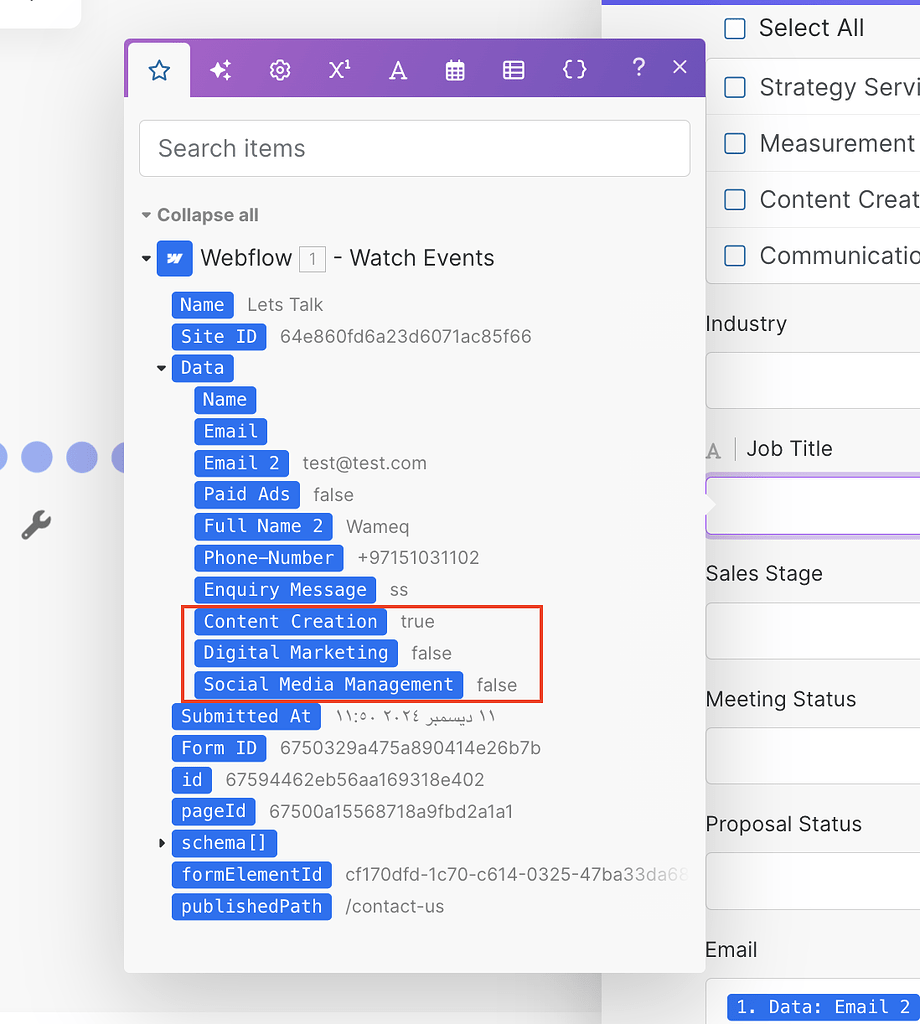Select the text functions A icon
The image size is (920, 1024).
point(397,70)
